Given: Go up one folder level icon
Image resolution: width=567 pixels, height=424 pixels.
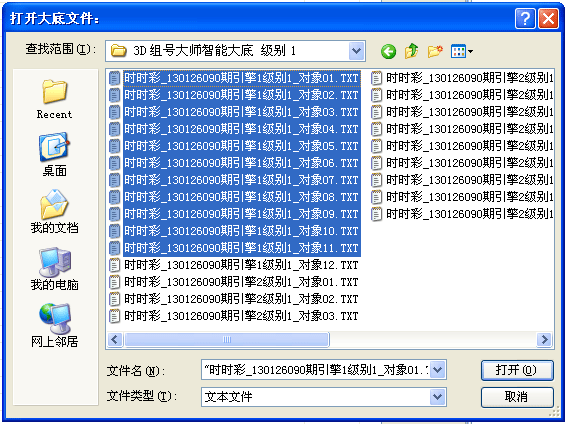Looking at the screenshot, I should [412, 51].
